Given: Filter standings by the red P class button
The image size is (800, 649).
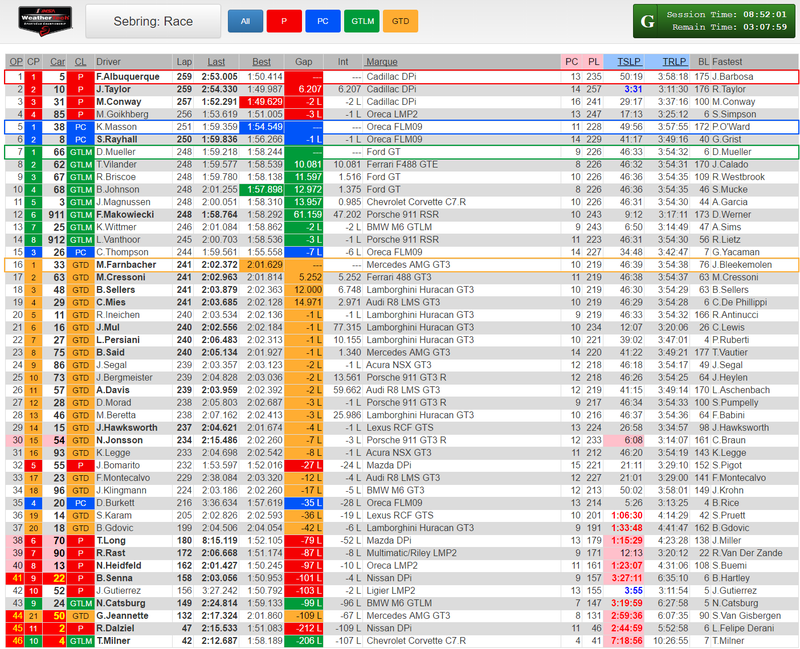Looking at the screenshot, I should click(x=284, y=21).
